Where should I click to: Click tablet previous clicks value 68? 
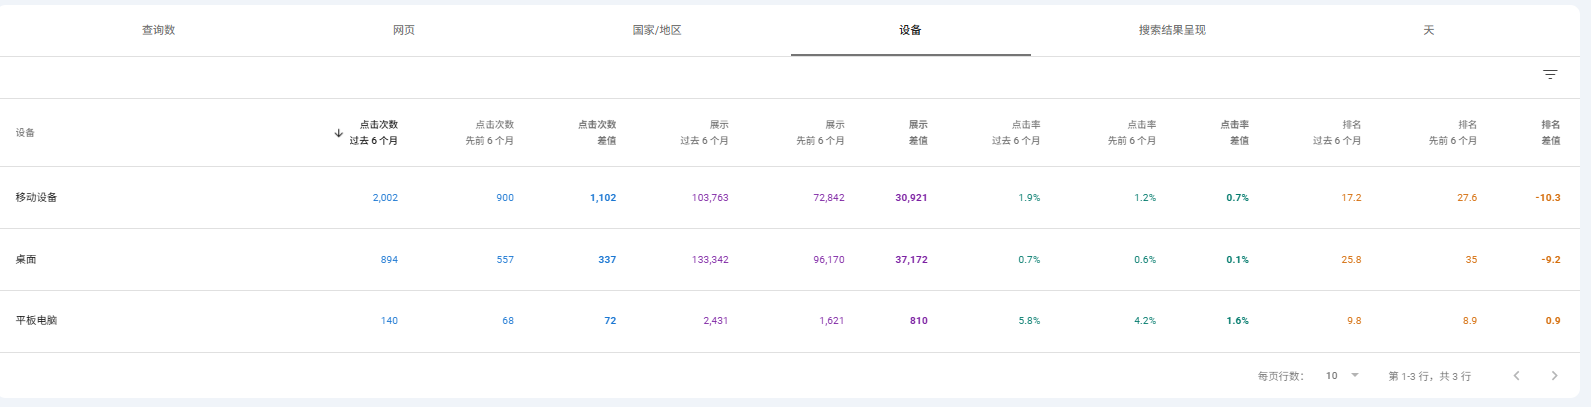(x=508, y=321)
